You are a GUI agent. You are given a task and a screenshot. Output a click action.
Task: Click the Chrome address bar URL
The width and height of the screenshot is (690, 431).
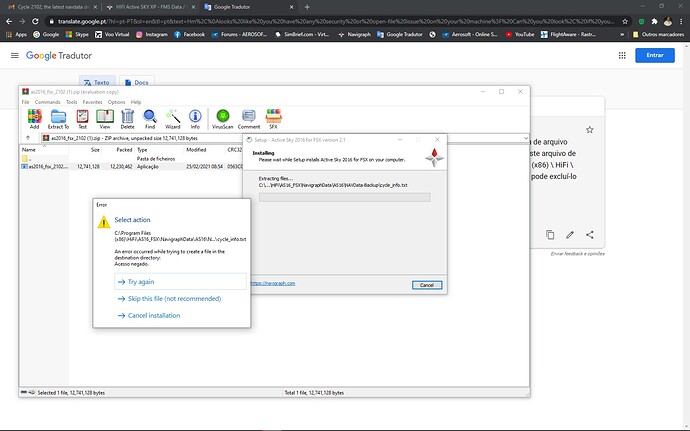coord(334,21)
